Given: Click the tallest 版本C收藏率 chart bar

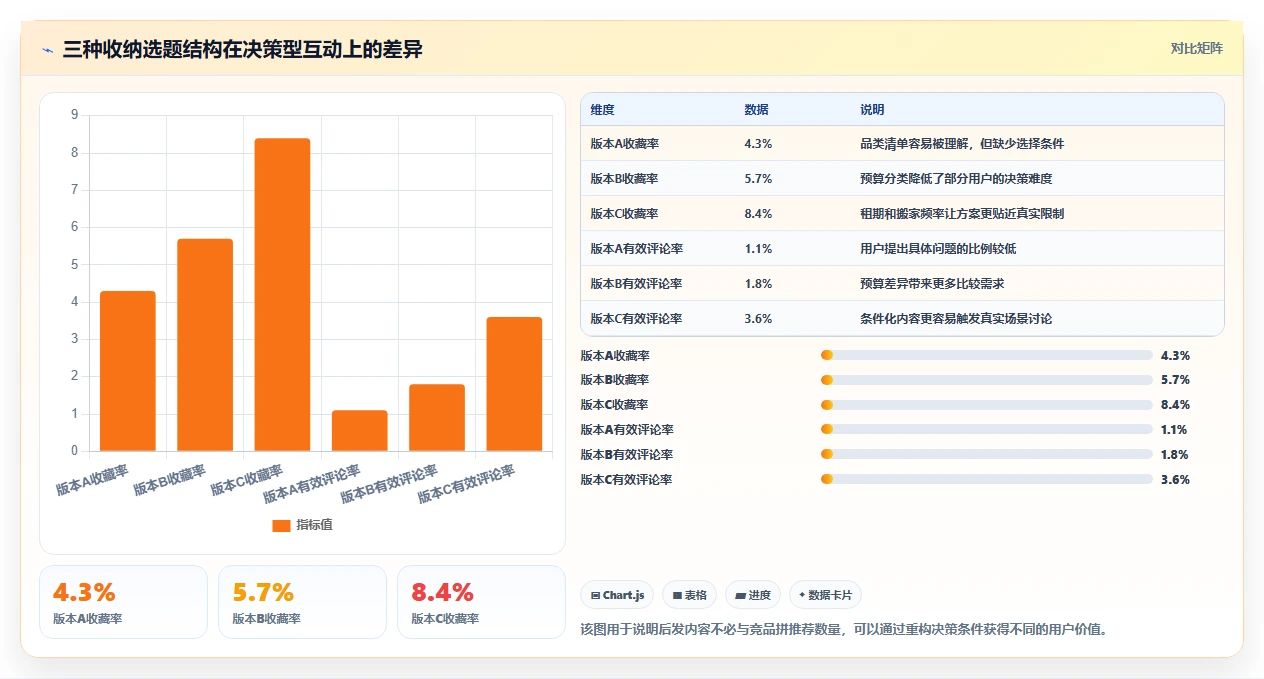Looking at the screenshot, I should (x=282, y=295).
